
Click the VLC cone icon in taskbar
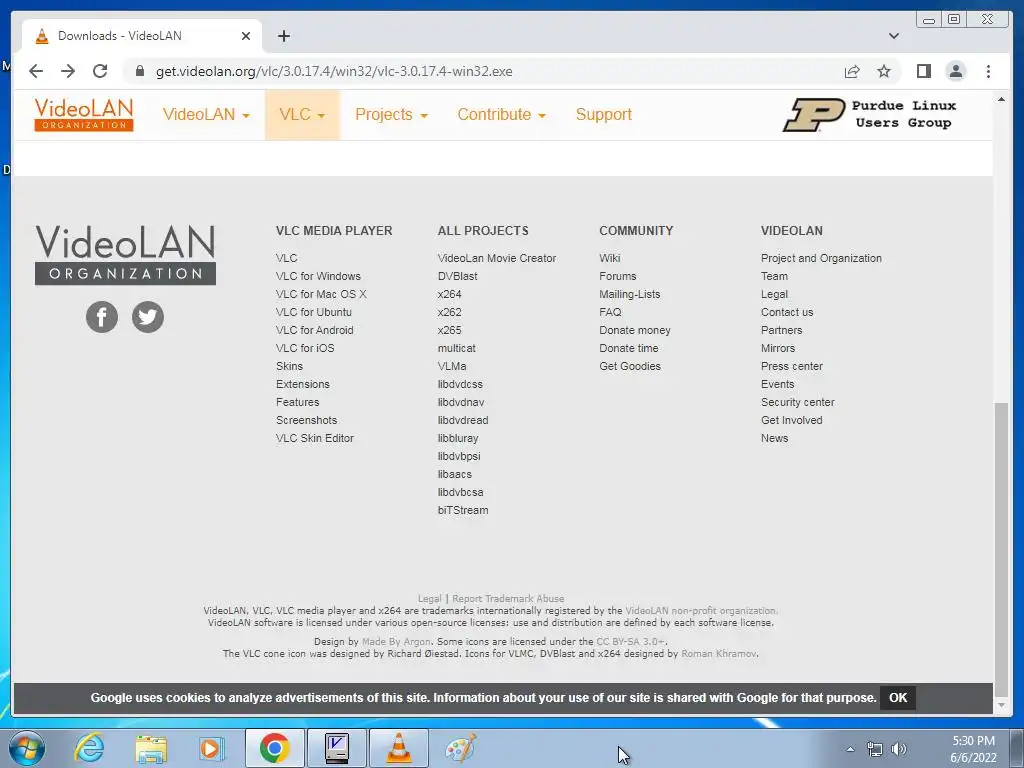(x=398, y=748)
